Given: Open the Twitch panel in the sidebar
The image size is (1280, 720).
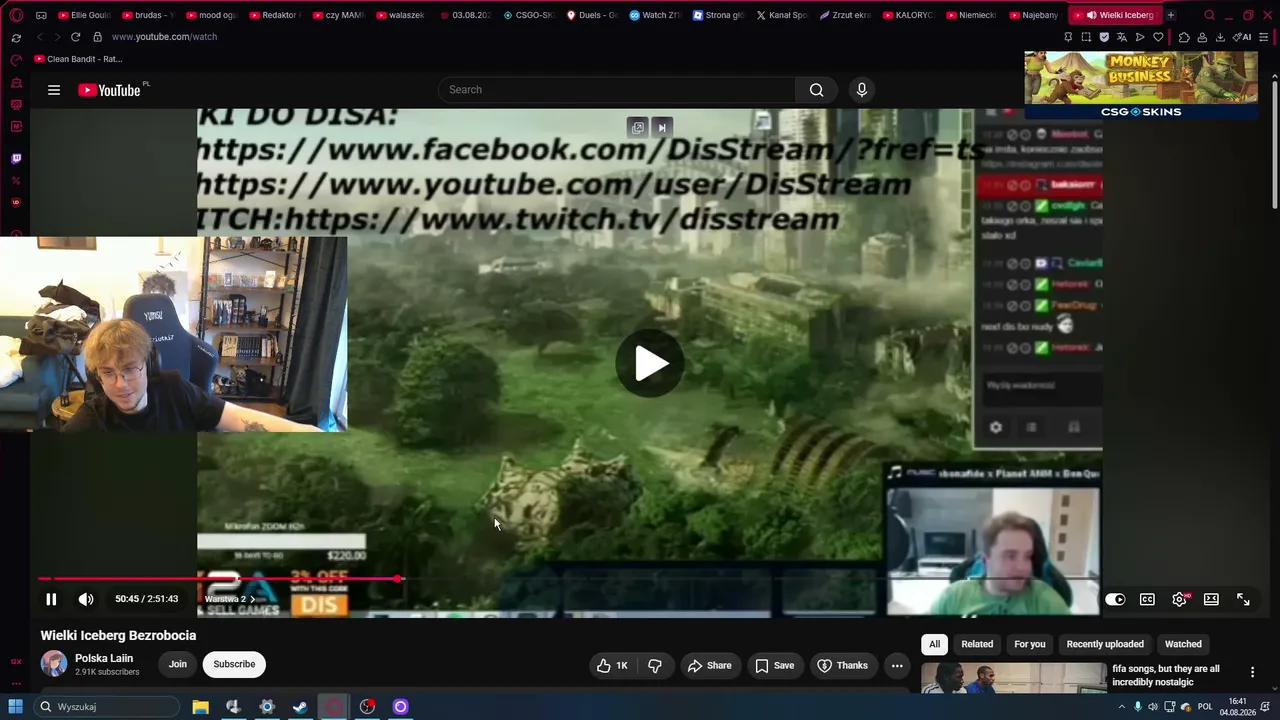Looking at the screenshot, I should (16, 158).
